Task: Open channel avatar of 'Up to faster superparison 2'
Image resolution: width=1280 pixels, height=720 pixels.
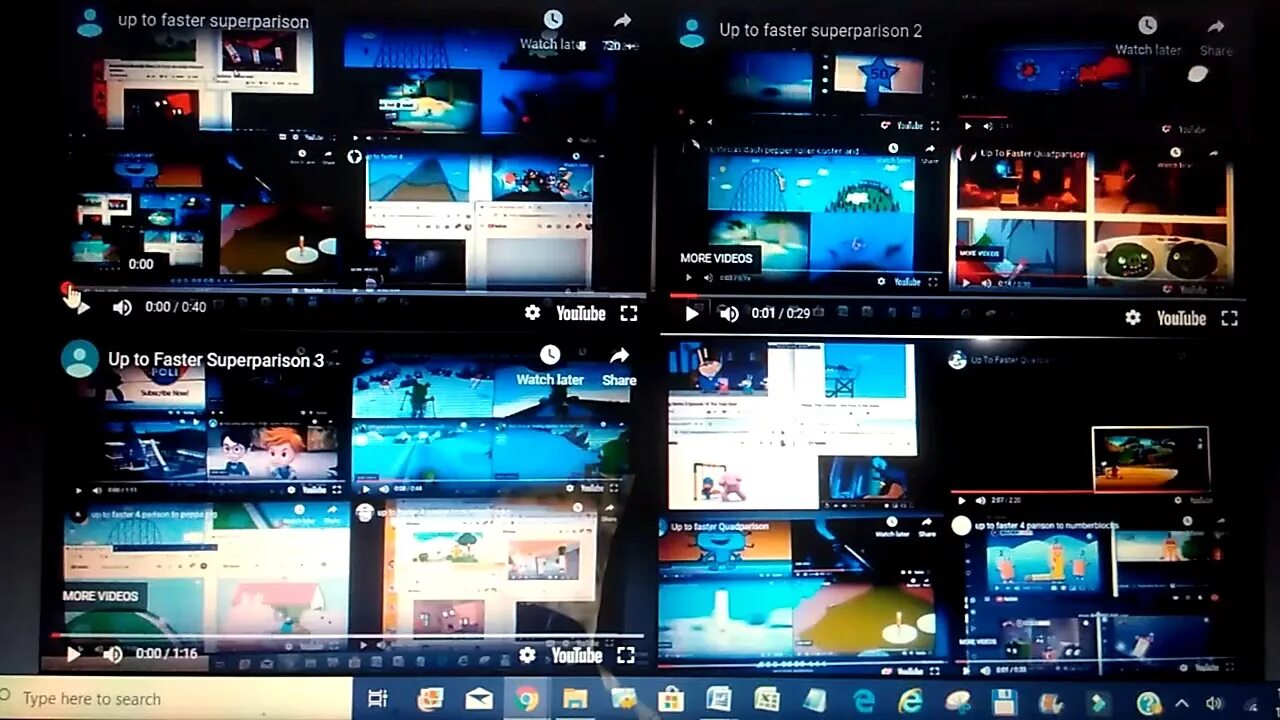Action: point(692,32)
